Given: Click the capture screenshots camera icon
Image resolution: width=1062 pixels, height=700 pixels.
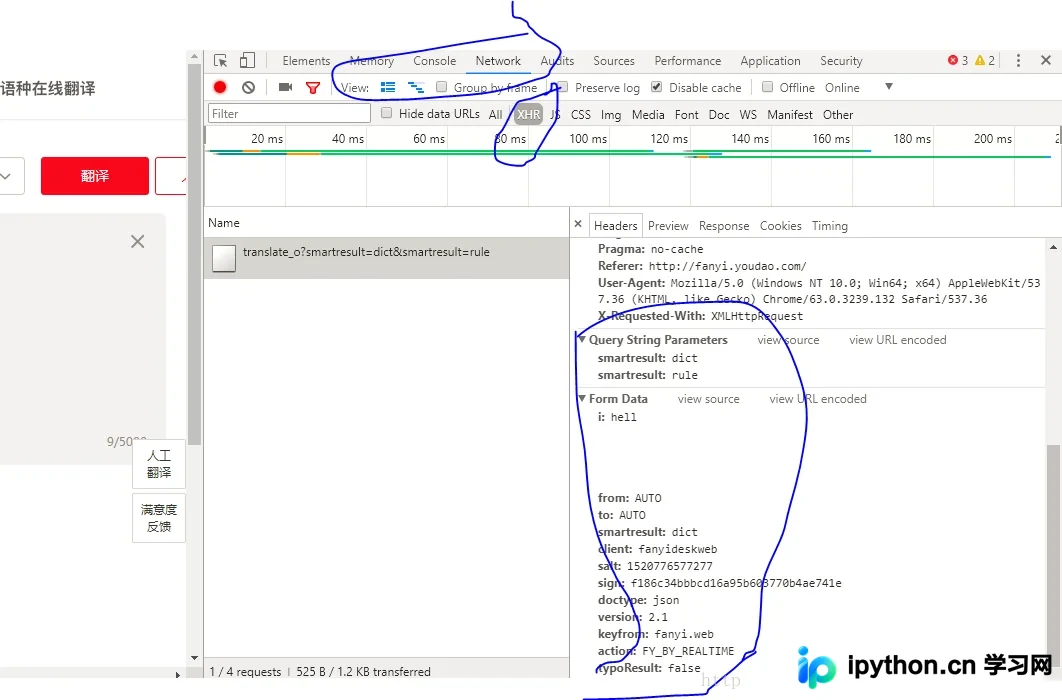Looking at the screenshot, I should pos(285,87).
